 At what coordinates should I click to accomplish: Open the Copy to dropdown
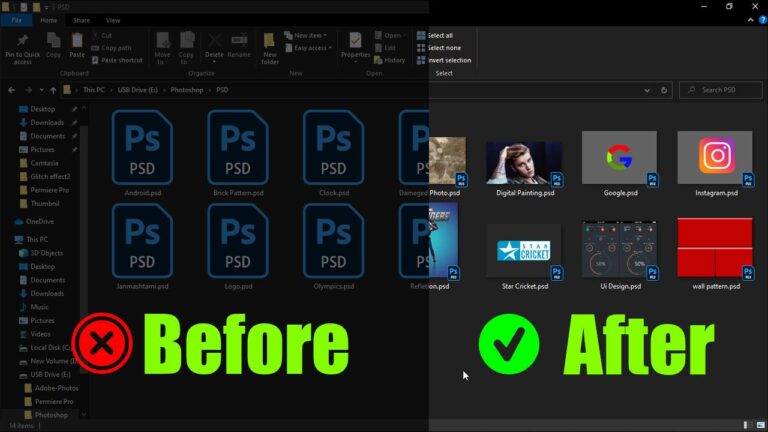pyautogui.click(x=186, y=48)
